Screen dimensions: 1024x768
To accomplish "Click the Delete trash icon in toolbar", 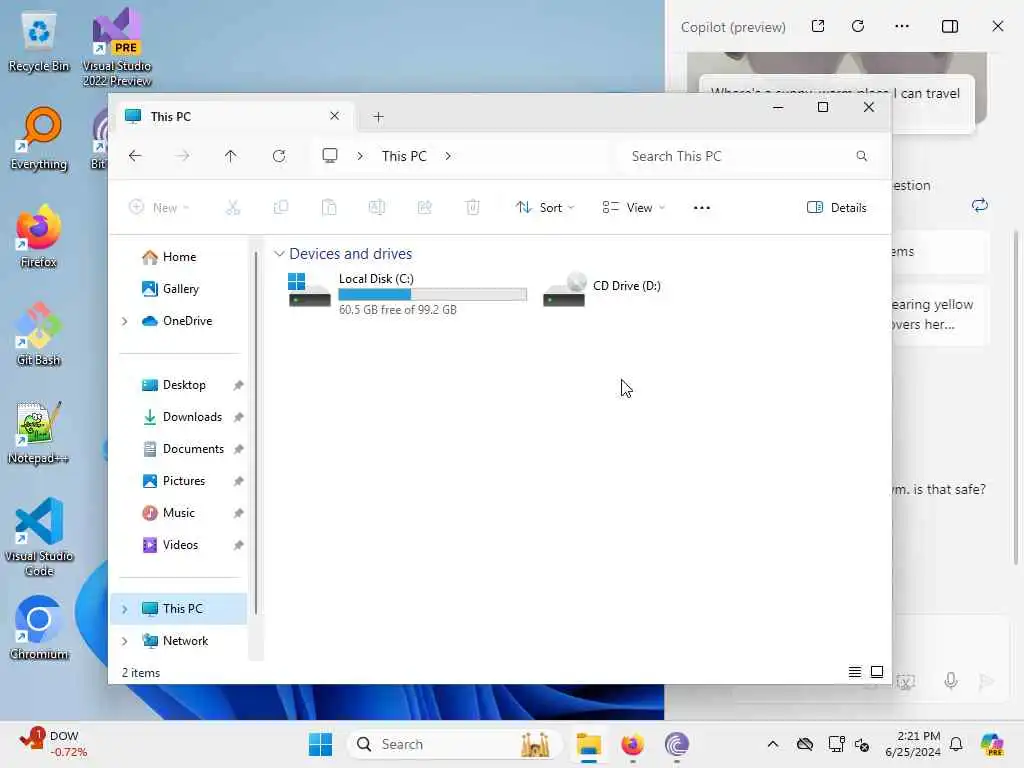I will click(473, 208).
